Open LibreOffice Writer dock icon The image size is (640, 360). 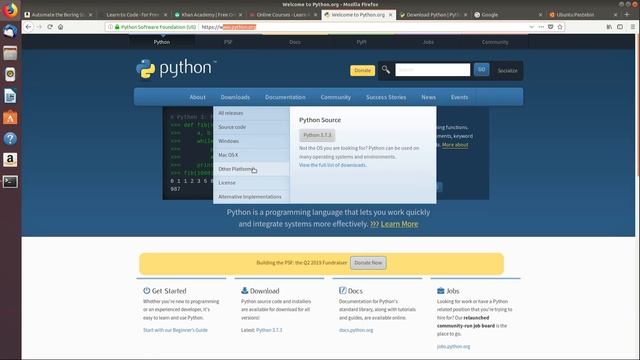pyautogui.click(x=10, y=96)
